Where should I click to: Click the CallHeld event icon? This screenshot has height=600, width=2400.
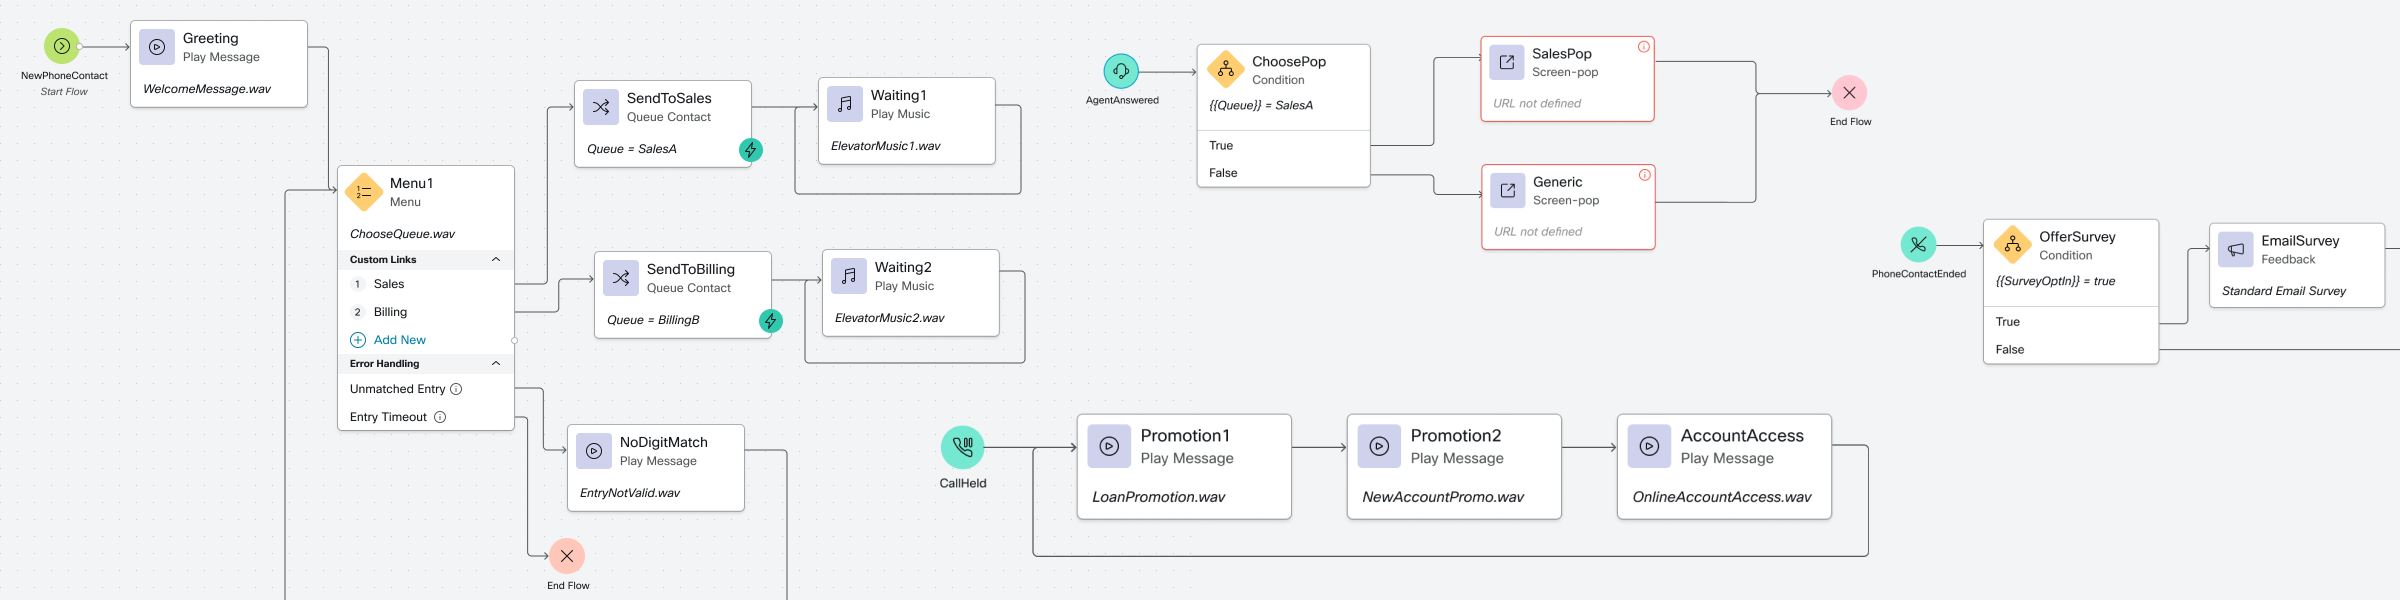963,447
